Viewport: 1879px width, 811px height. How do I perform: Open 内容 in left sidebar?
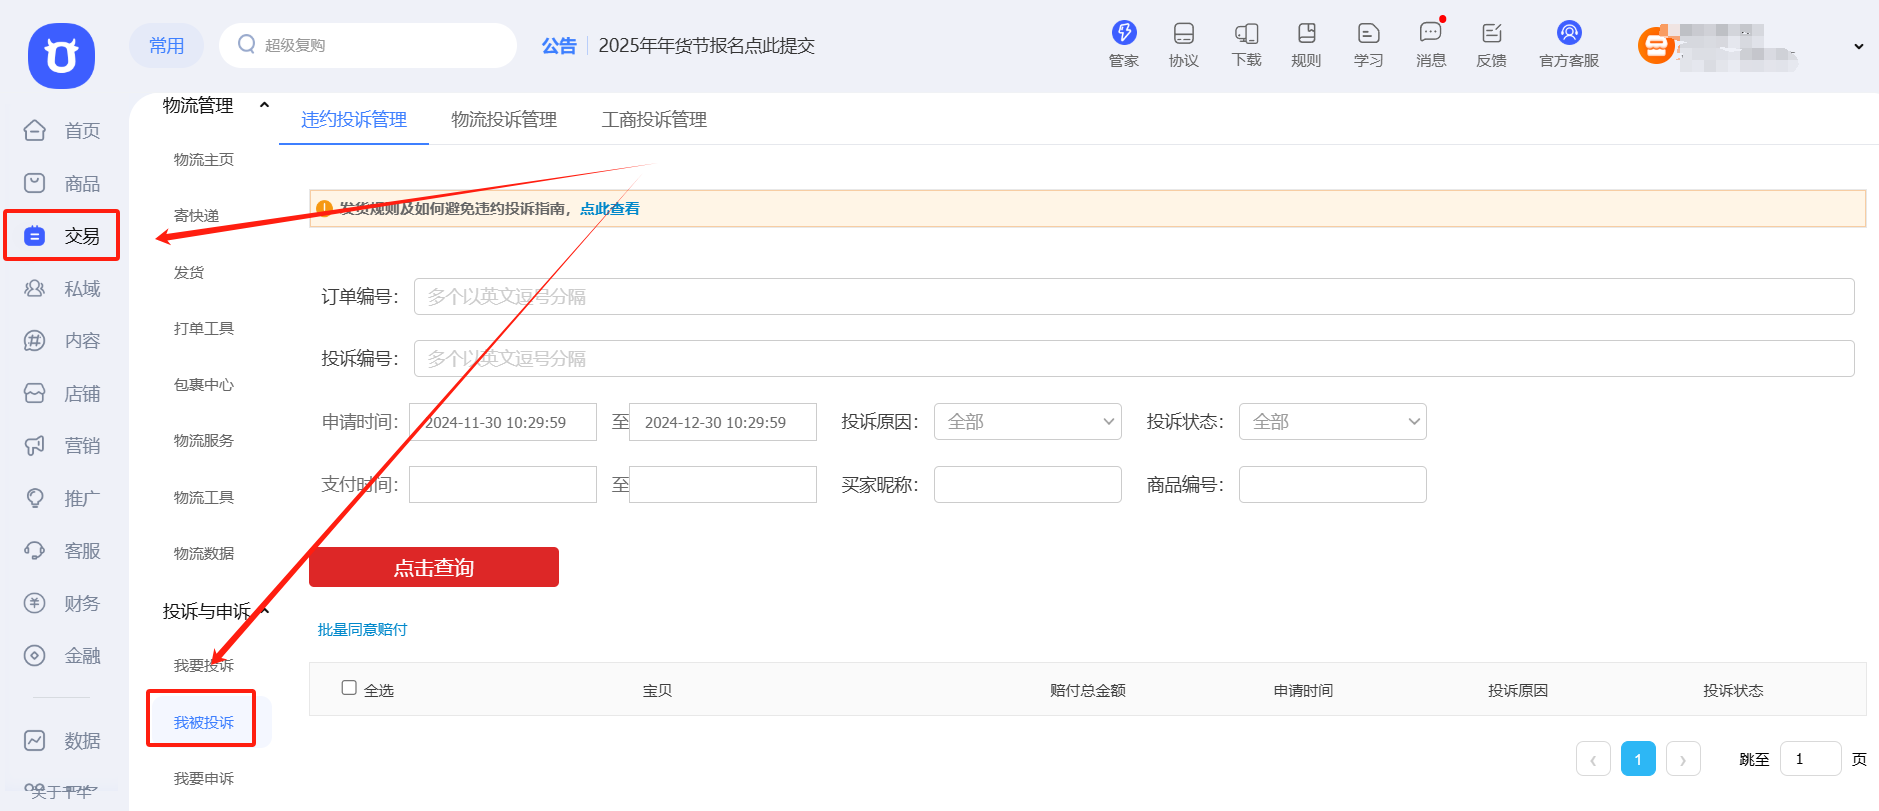[62, 340]
